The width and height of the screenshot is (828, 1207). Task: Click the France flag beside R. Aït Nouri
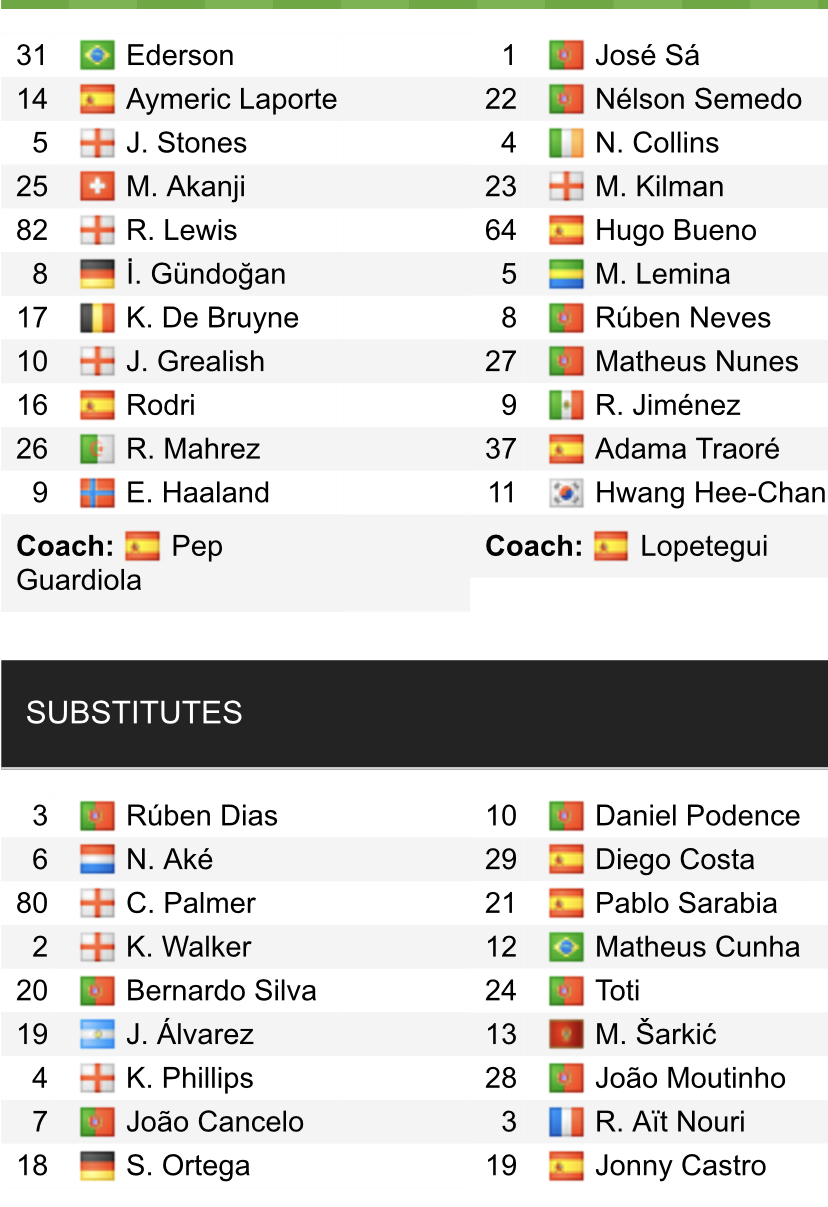pyautogui.click(x=566, y=1122)
